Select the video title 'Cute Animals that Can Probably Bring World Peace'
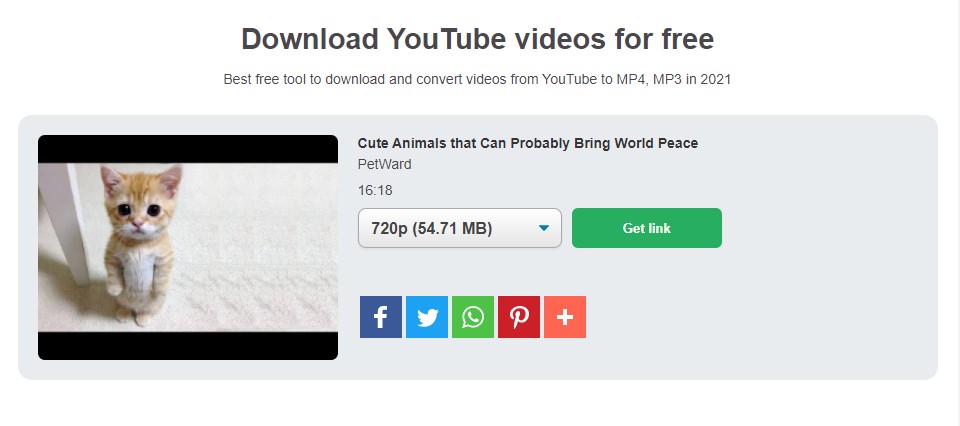This screenshot has height=426, width=960. pyautogui.click(x=528, y=143)
